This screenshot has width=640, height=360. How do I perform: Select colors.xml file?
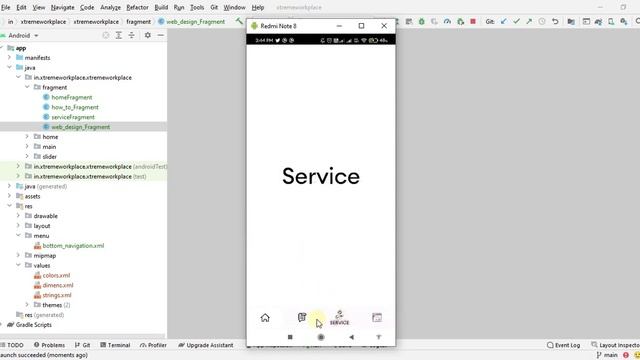point(56,275)
